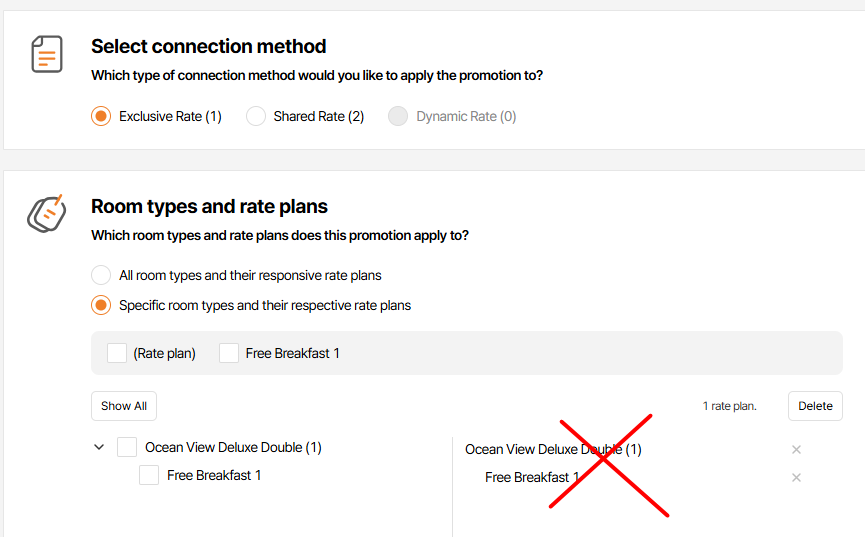Tick the (Rate plan) filter checkbox
The image size is (865, 537).
[x=117, y=353]
